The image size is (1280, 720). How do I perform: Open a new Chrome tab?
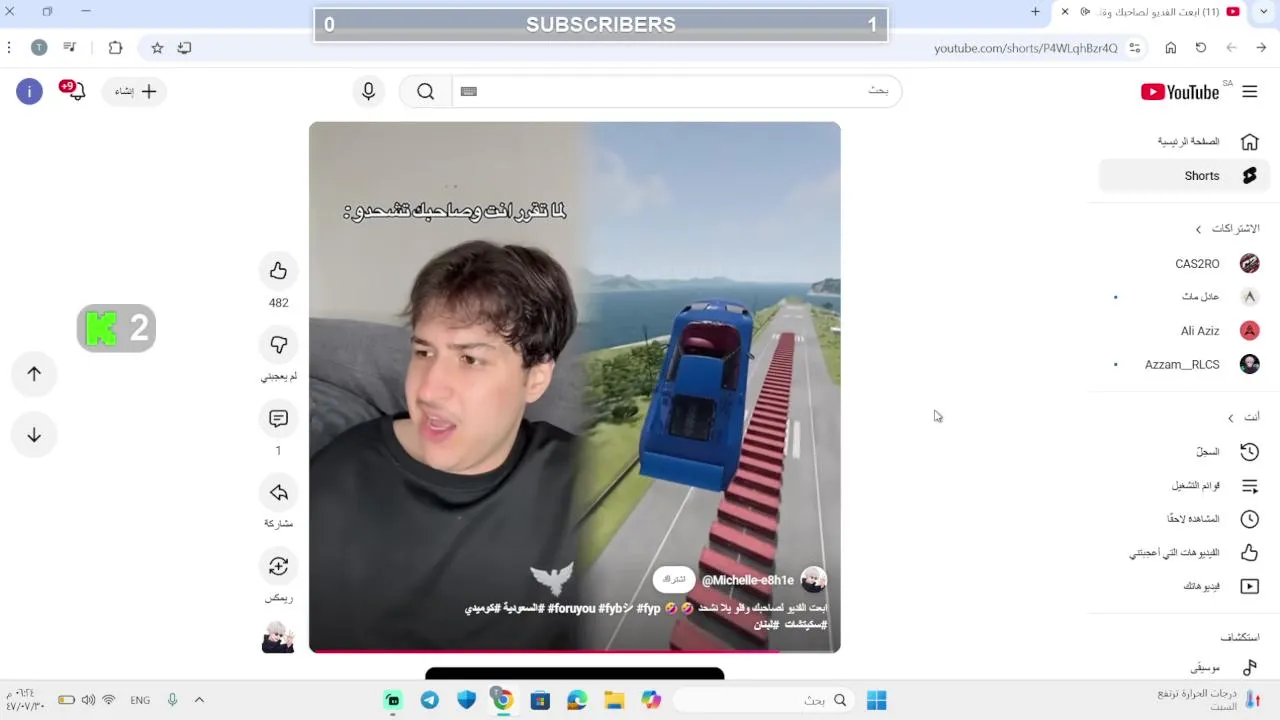1035,12
